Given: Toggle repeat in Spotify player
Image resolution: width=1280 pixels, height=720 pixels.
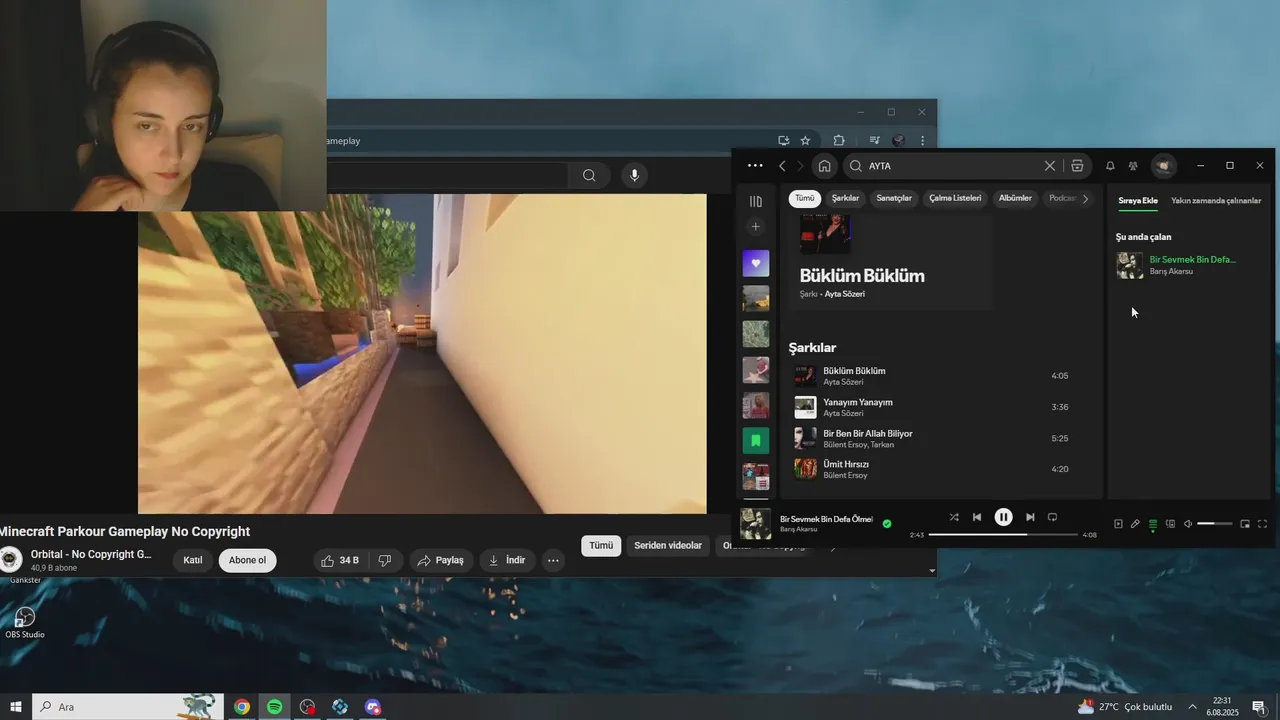Looking at the screenshot, I should coord(1052,517).
